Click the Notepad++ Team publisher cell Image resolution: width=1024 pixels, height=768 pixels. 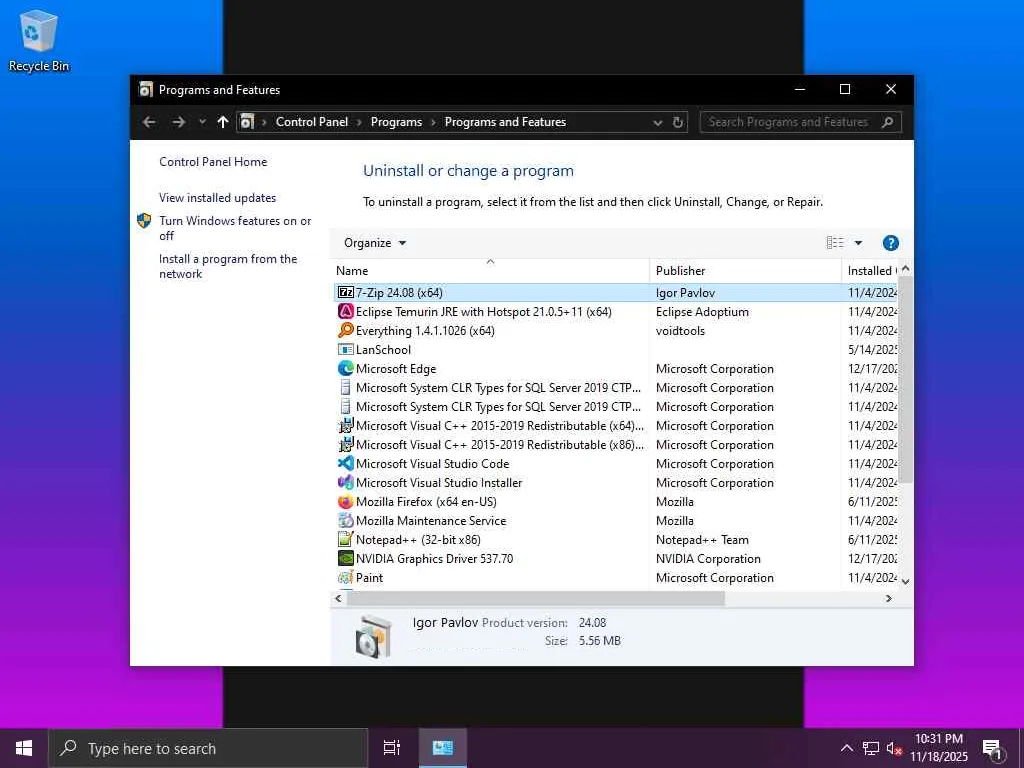702,540
